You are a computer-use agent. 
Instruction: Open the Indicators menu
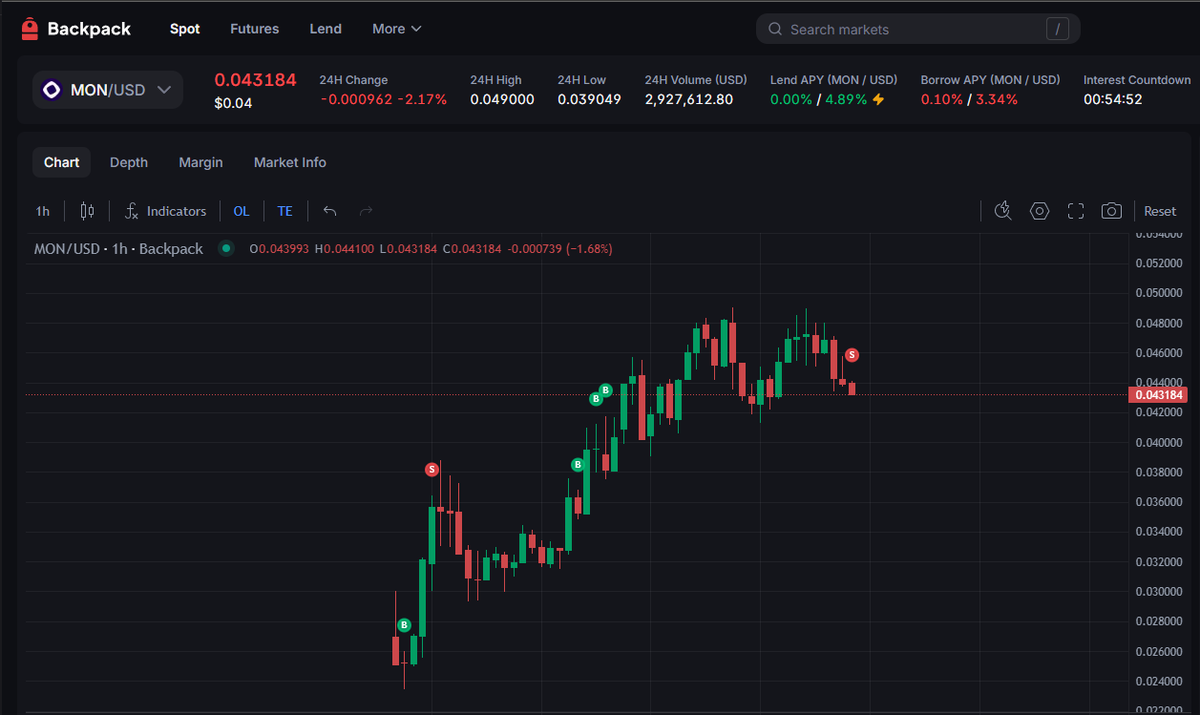coord(166,211)
